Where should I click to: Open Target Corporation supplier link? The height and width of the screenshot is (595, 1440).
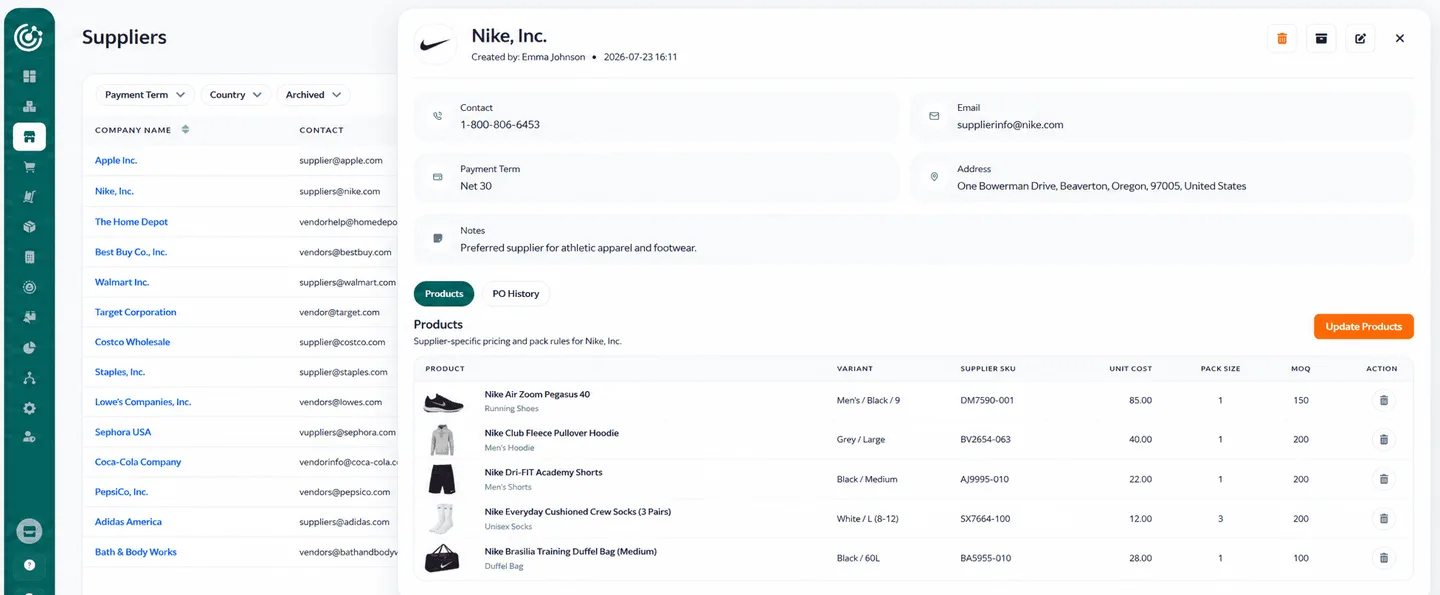pos(135,312)
